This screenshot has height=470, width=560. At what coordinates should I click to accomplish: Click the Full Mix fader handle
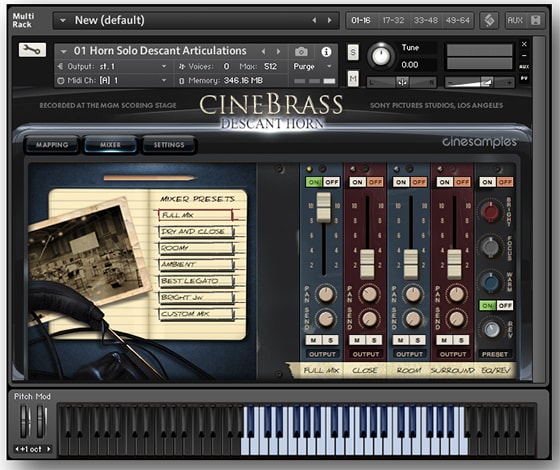pyautogui.click(x=324, y=207)
